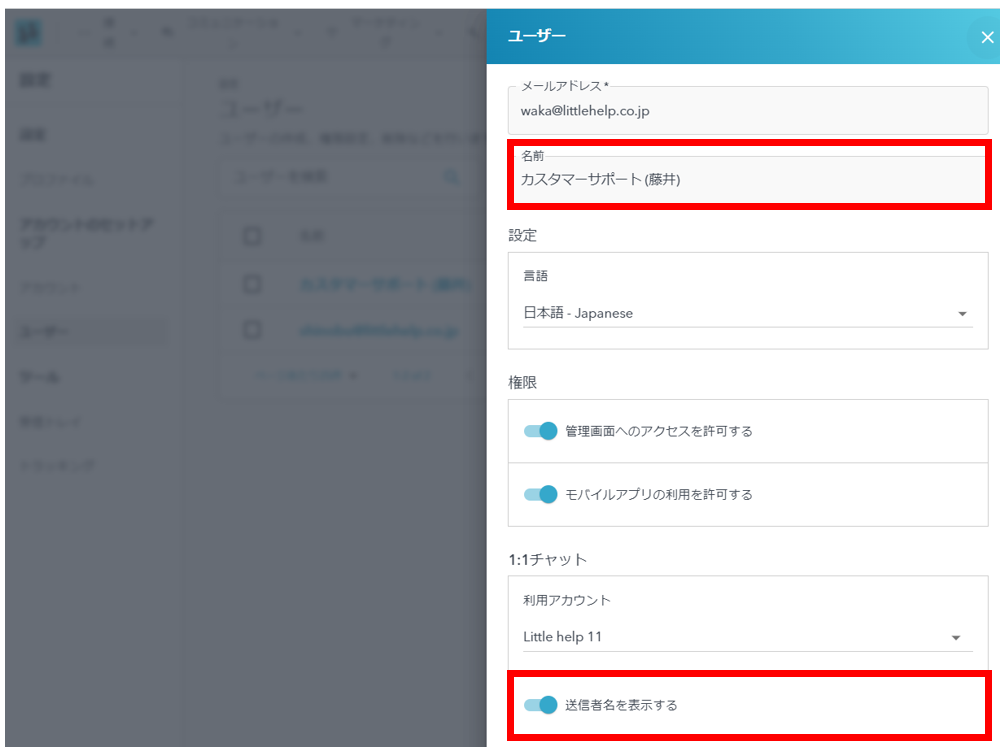Select プロファイル in the settings sidebar

pyautogui.click(x=57, y=180)
